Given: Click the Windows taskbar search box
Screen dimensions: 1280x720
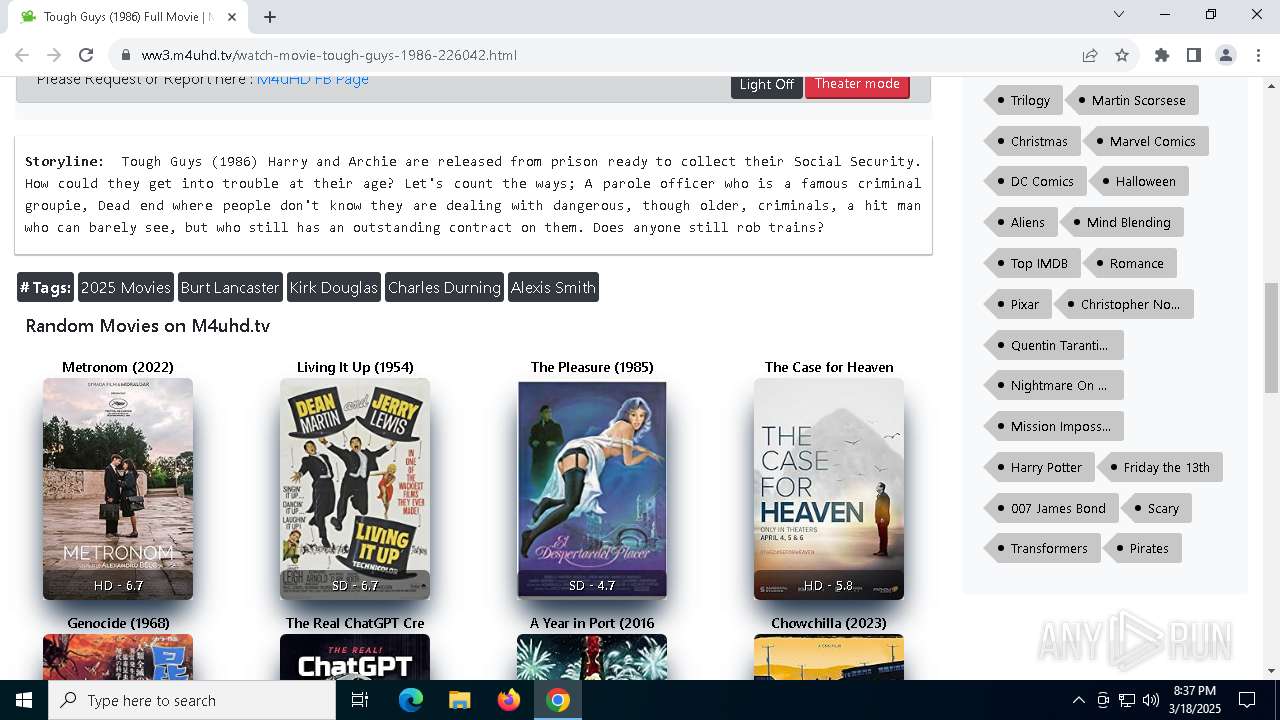Looking at the screenshot, I should (x=192, y=700).
